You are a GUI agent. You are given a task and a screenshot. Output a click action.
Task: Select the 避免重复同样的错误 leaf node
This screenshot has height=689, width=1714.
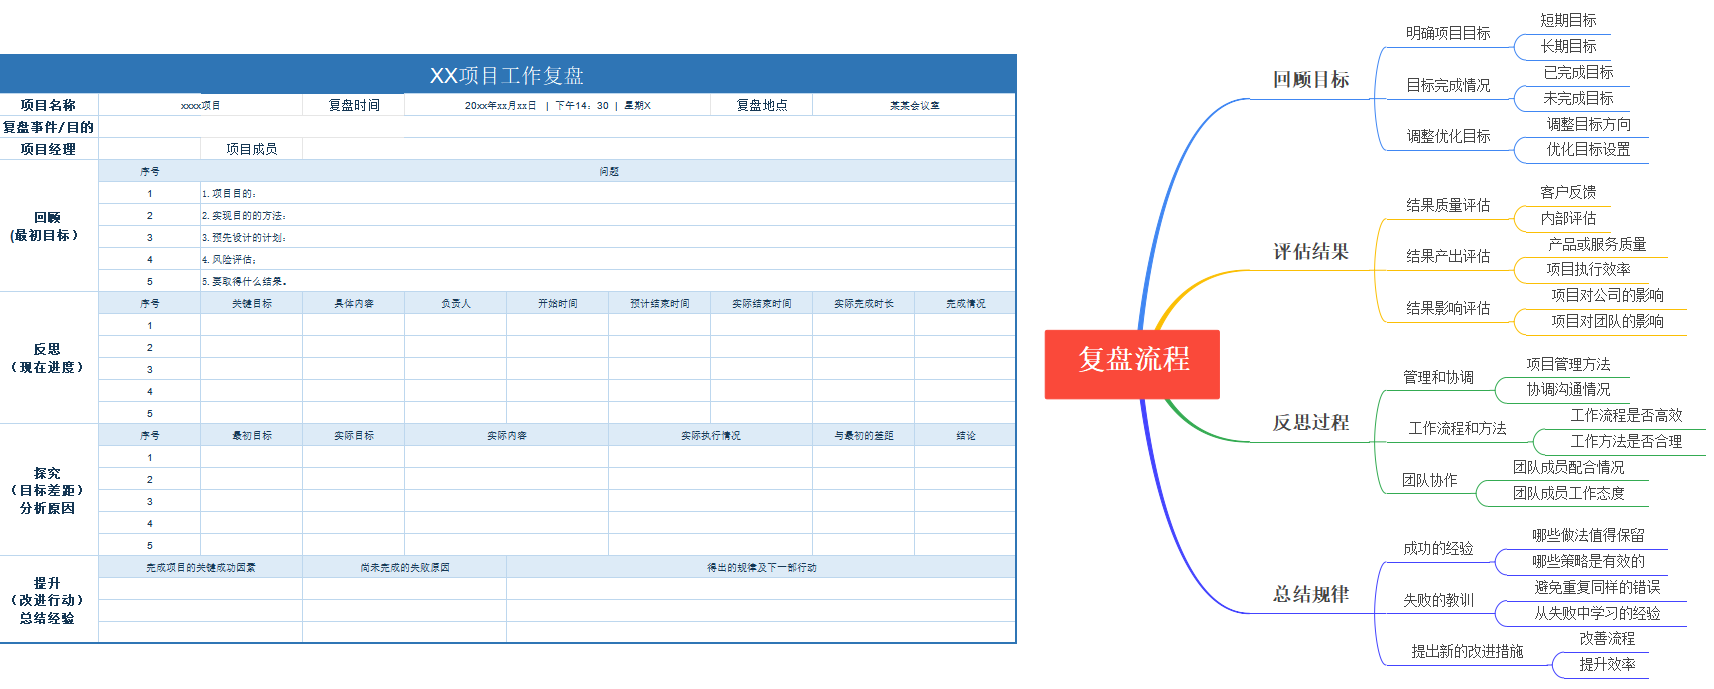point(1596,587)
